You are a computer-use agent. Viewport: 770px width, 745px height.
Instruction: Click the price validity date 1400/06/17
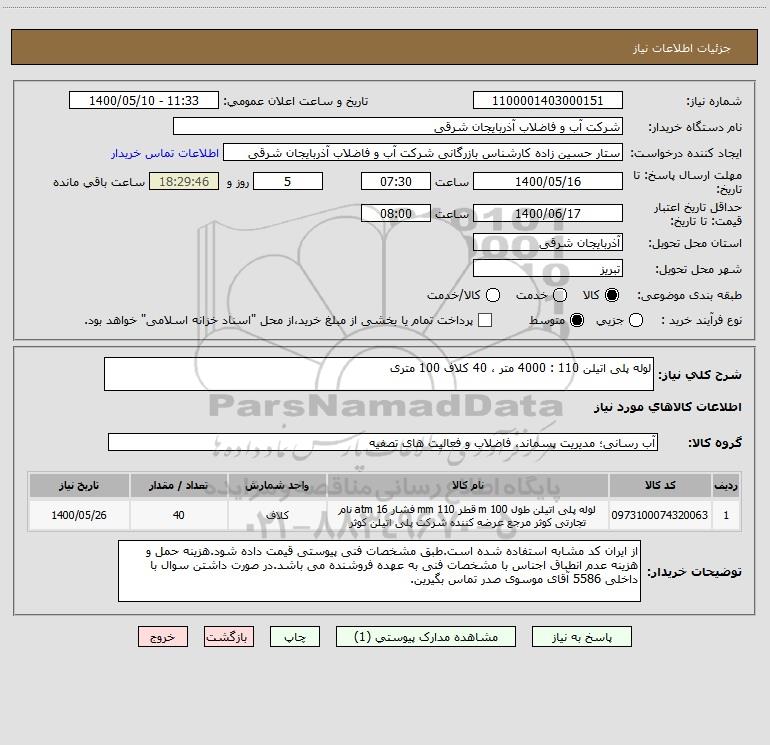pos(548,213)
